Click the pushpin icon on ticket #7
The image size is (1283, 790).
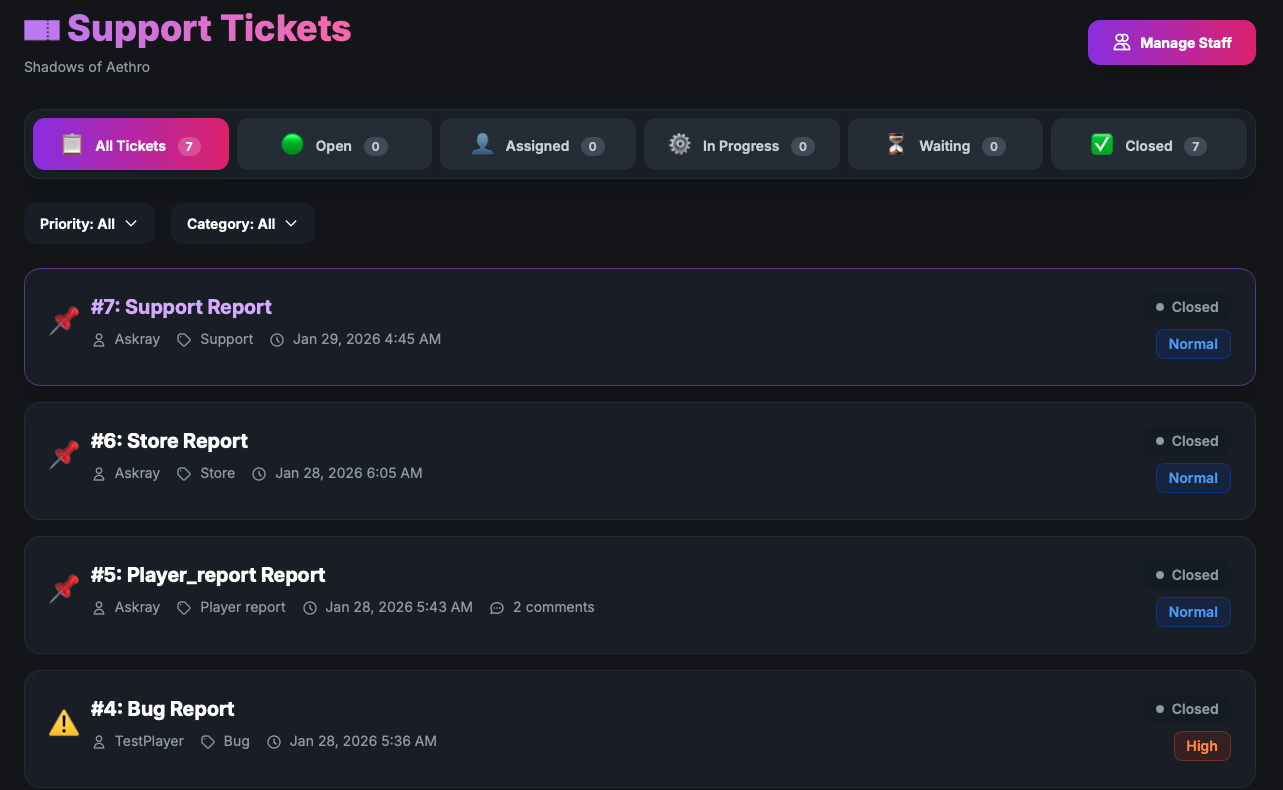coord(63,320)
